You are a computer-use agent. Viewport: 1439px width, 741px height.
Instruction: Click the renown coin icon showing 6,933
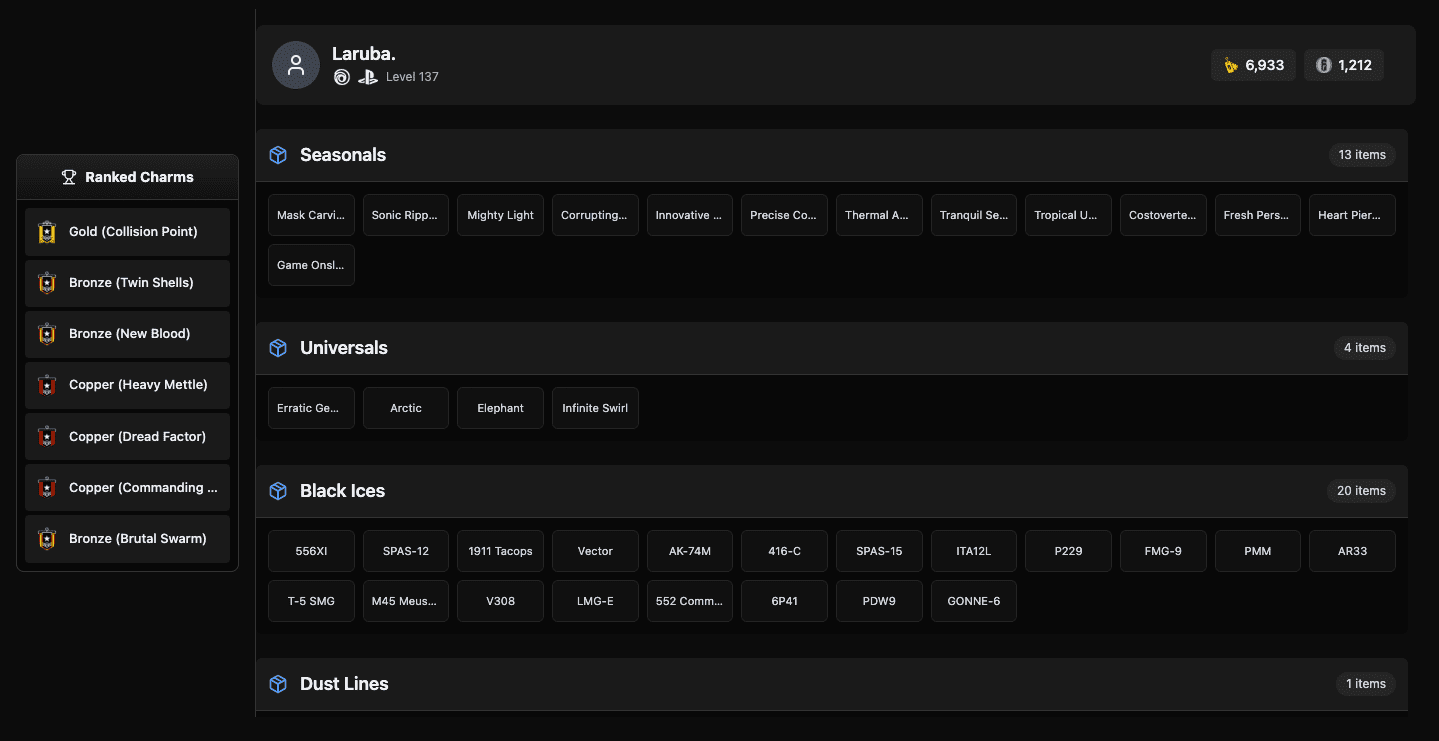(x=1229, y=64)
